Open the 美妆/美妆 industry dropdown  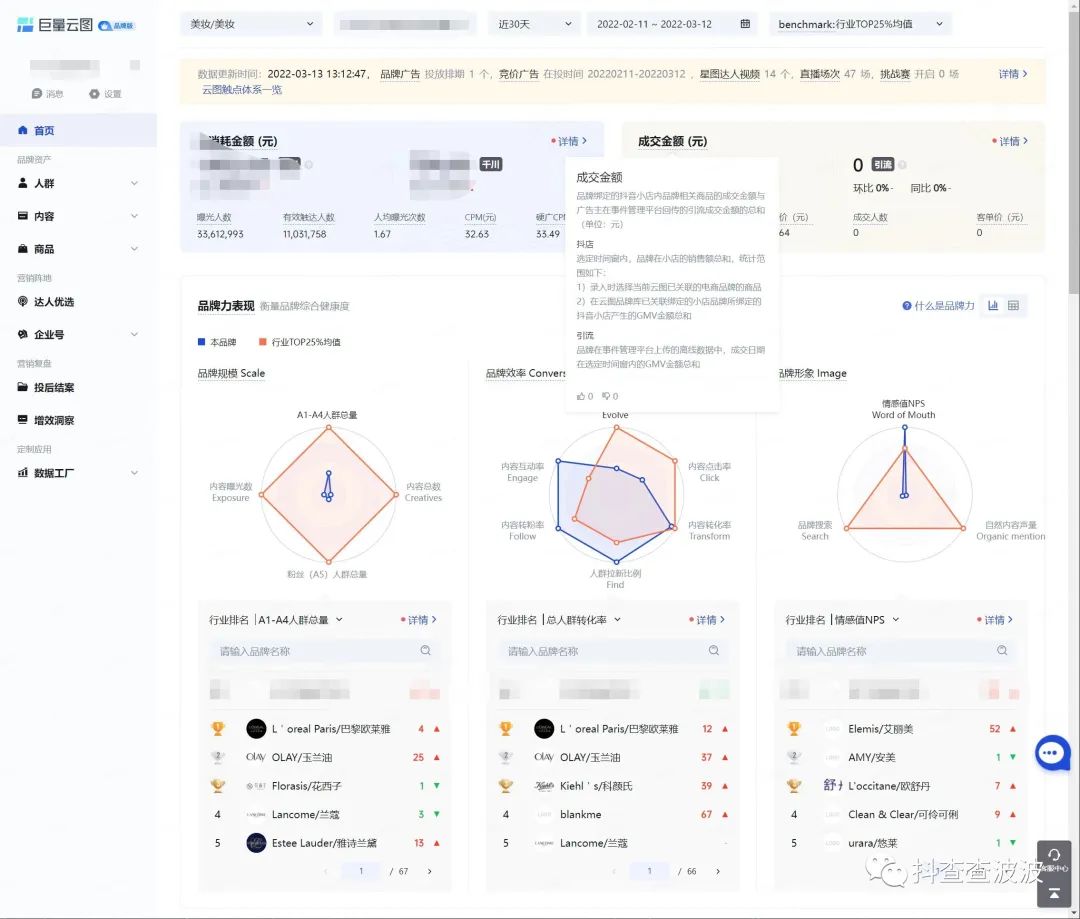251,24
